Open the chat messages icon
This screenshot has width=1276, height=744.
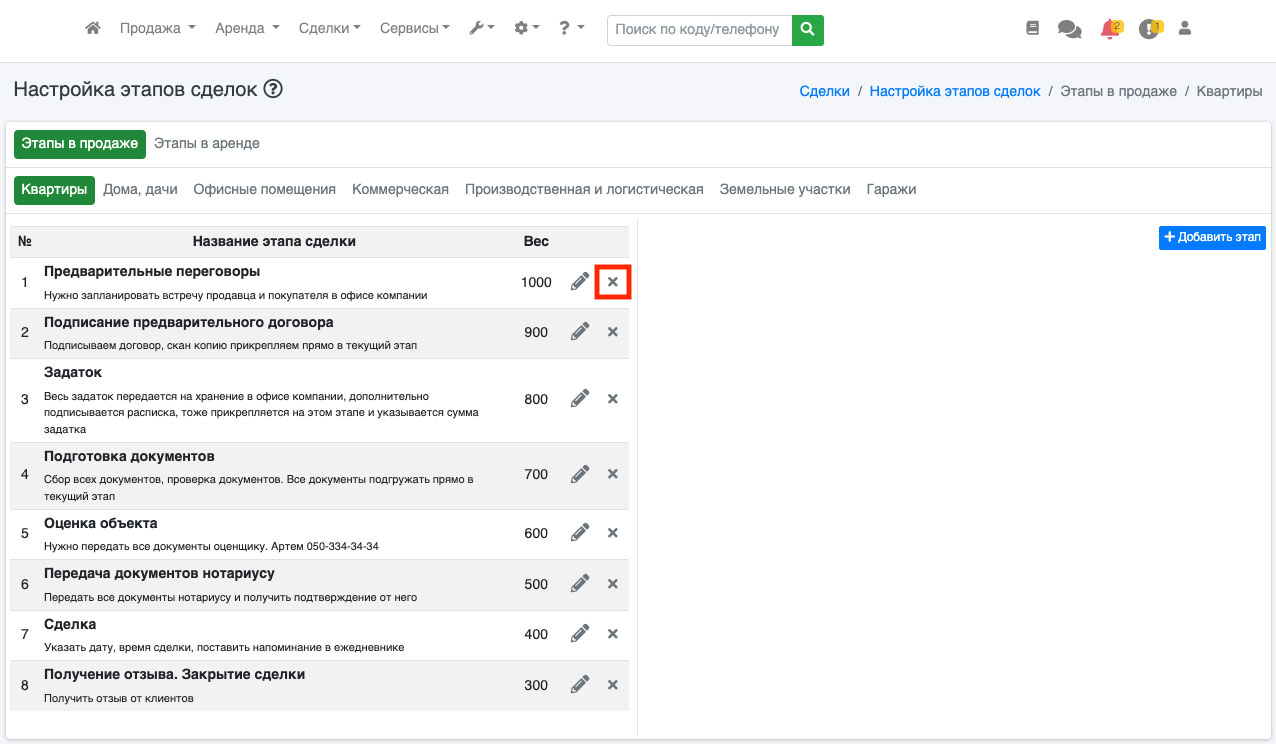[x=1069, y=29]
